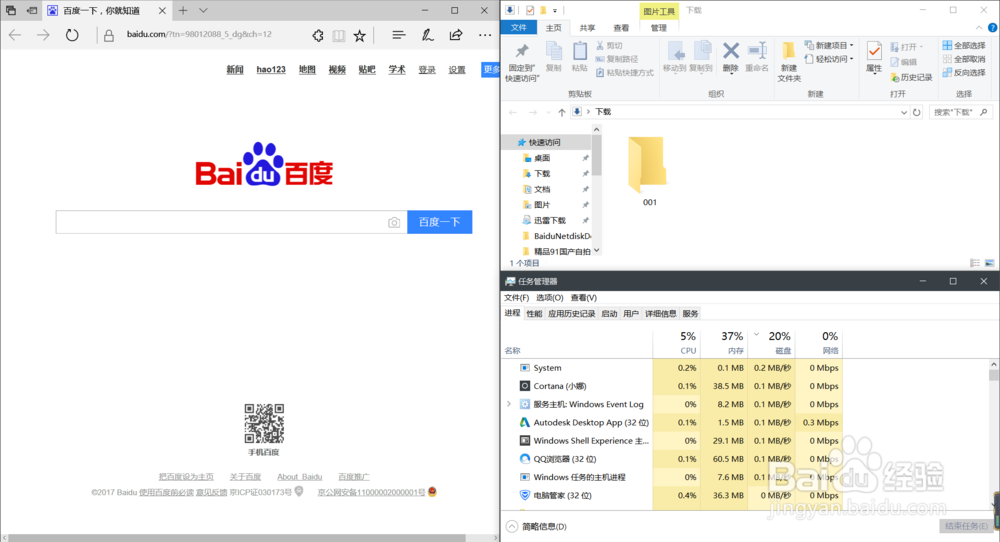The width and height of the screenshot is (1000, 542).
Task: Expand the New item (新建项目) dropdown
Action: click(x=829, y=45)
